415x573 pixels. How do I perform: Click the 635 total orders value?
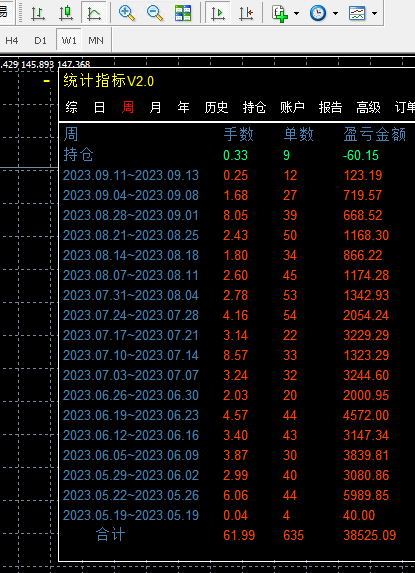(x=293, y=535)
